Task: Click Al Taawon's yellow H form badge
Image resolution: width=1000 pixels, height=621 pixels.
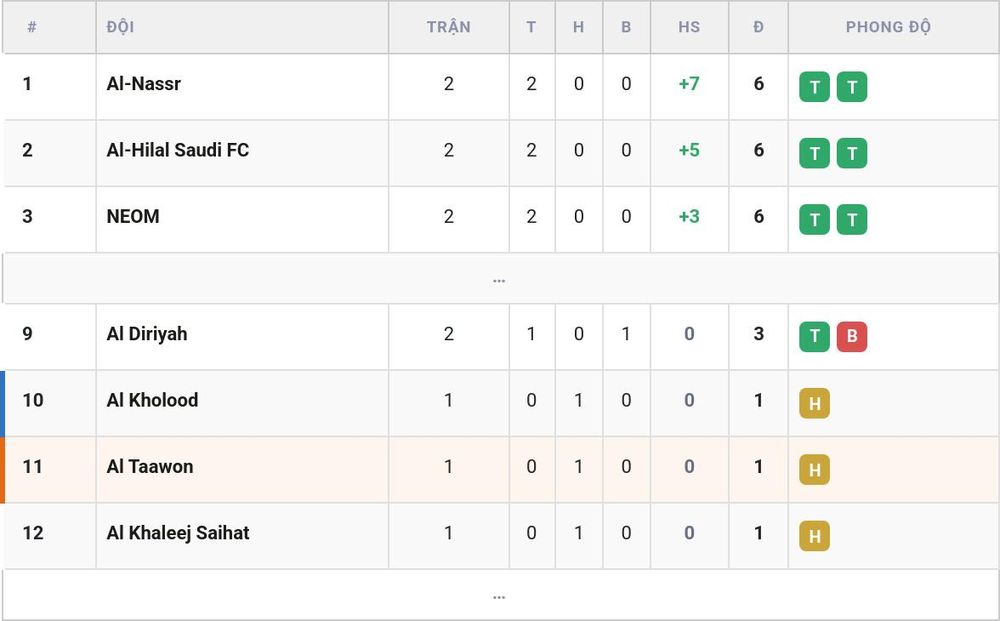Action: [x=814, y=469]
